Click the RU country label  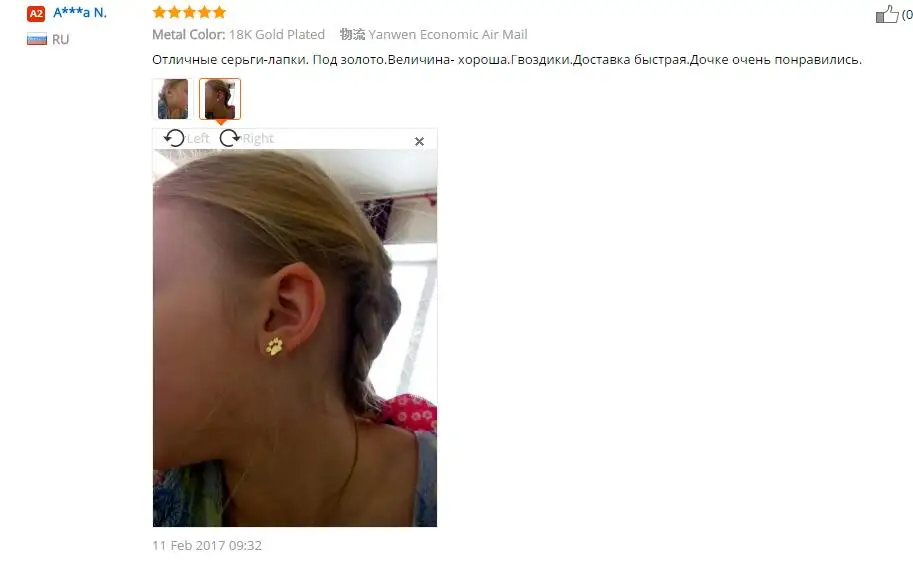coord(61,40)
